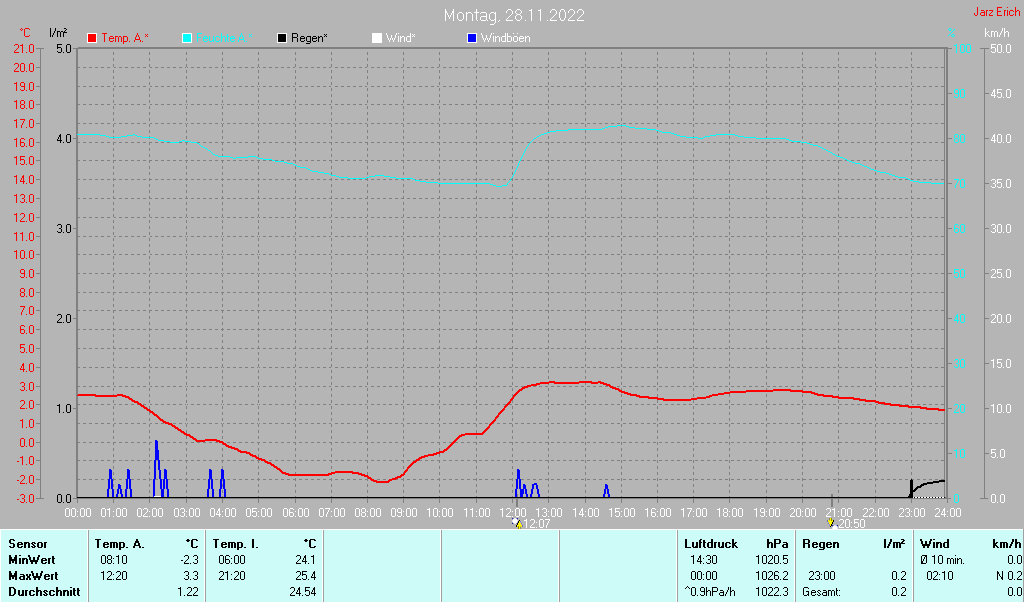Click the black Regen legend swatch
Viewport: 1024px width, 602px height.
click(x=282, y=39)
